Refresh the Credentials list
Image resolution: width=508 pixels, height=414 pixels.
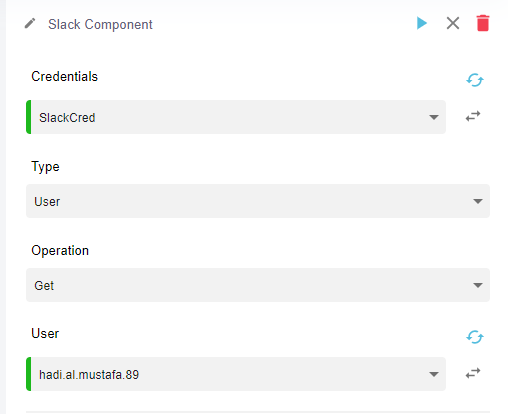pos(475,80)
